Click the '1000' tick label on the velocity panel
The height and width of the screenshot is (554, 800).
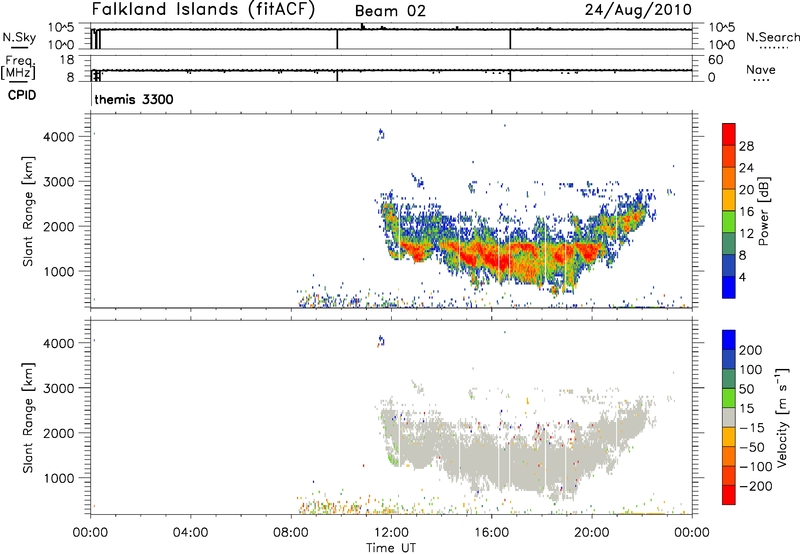[58, 478]
